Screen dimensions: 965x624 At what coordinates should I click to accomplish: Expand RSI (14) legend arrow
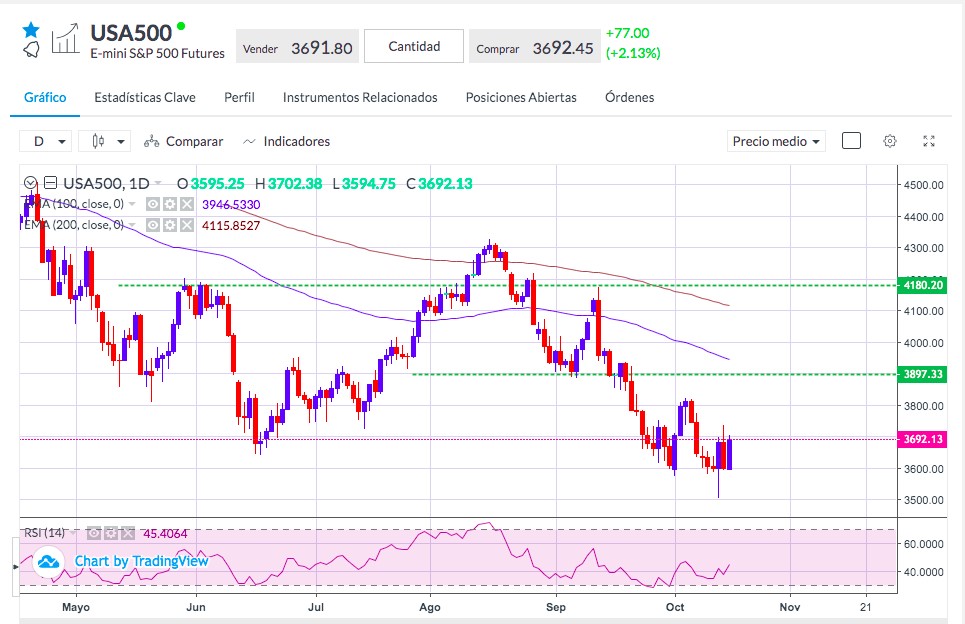74,533
